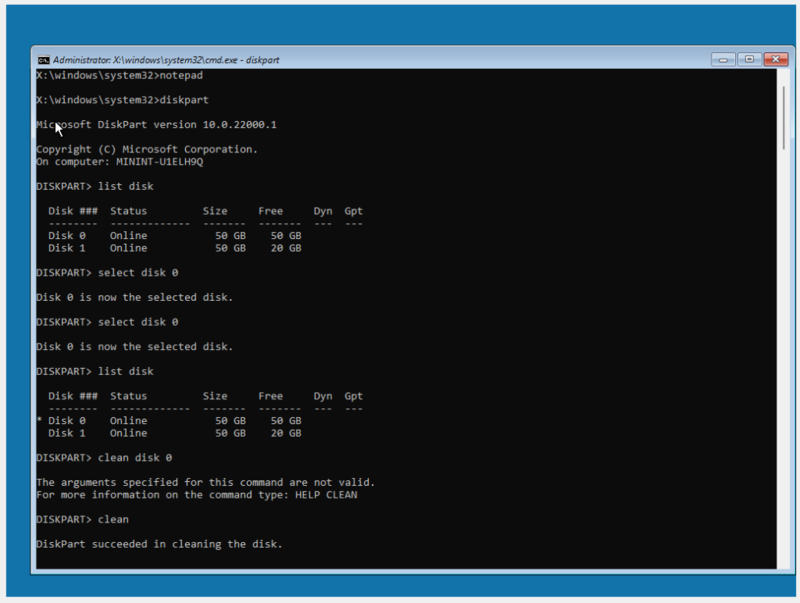Click the second 'Disk 0 is now the selected disk.' message

(x=135, y=347)
